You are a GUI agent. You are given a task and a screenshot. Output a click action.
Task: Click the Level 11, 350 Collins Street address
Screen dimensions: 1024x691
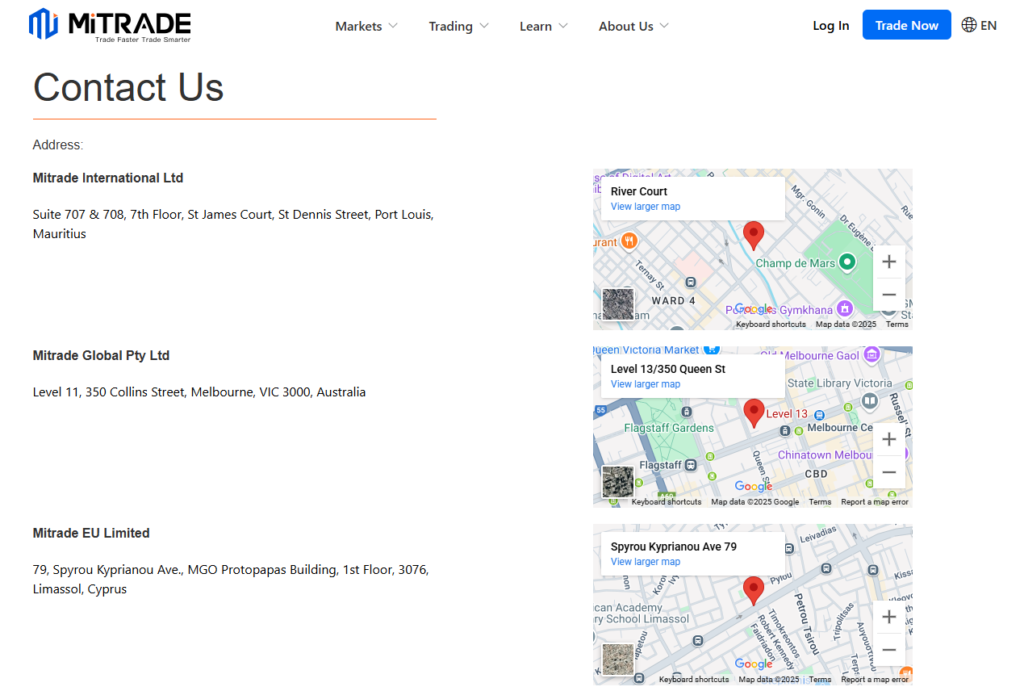[x=199, y=392]
